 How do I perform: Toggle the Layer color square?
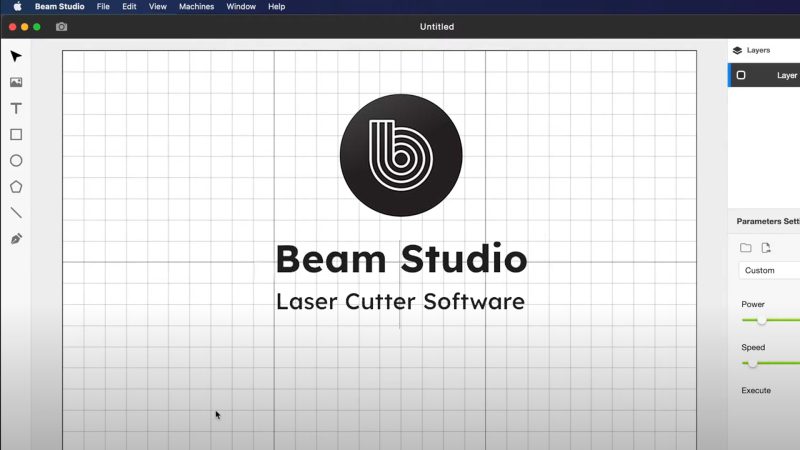point(741,75)
